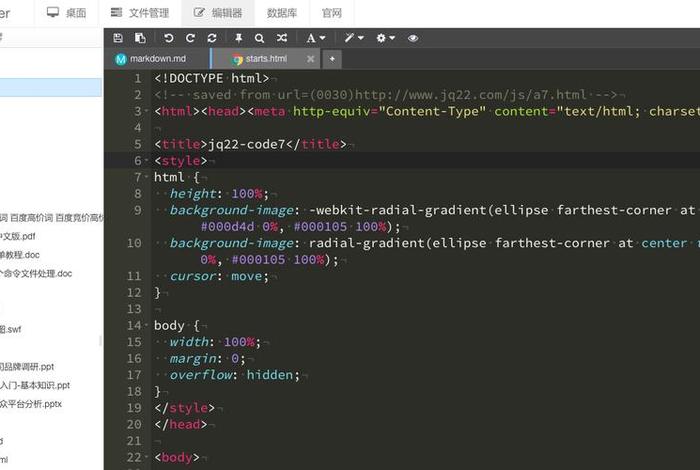Add a new editor tab with plus
The image size is (700, 470).
click(332, 59)
